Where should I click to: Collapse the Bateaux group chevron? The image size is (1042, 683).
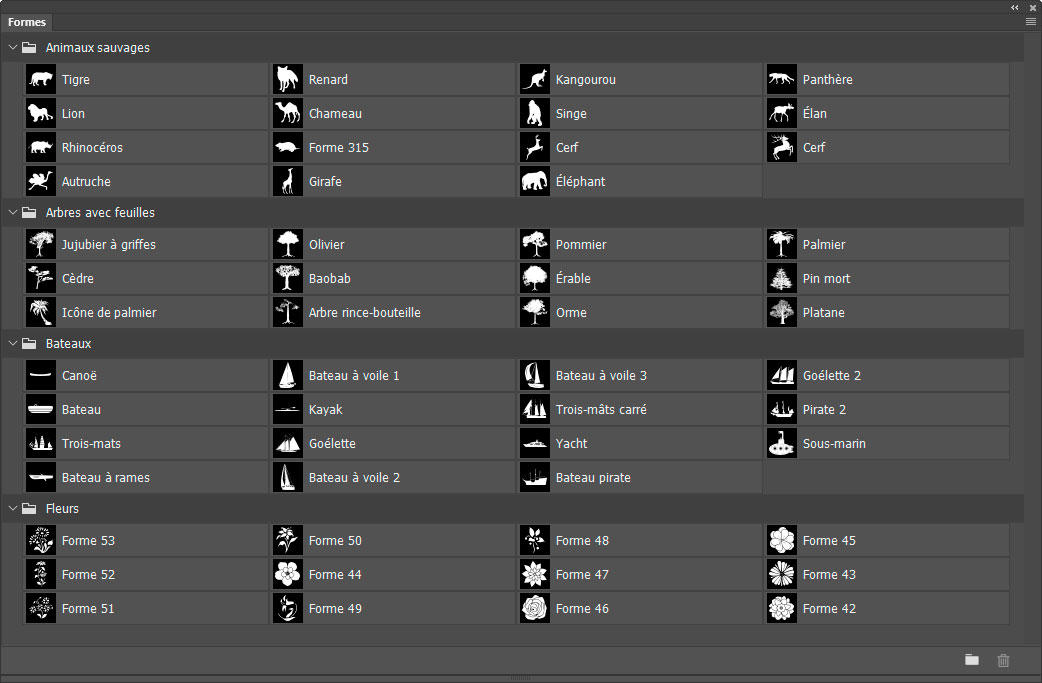pos(13,344)
